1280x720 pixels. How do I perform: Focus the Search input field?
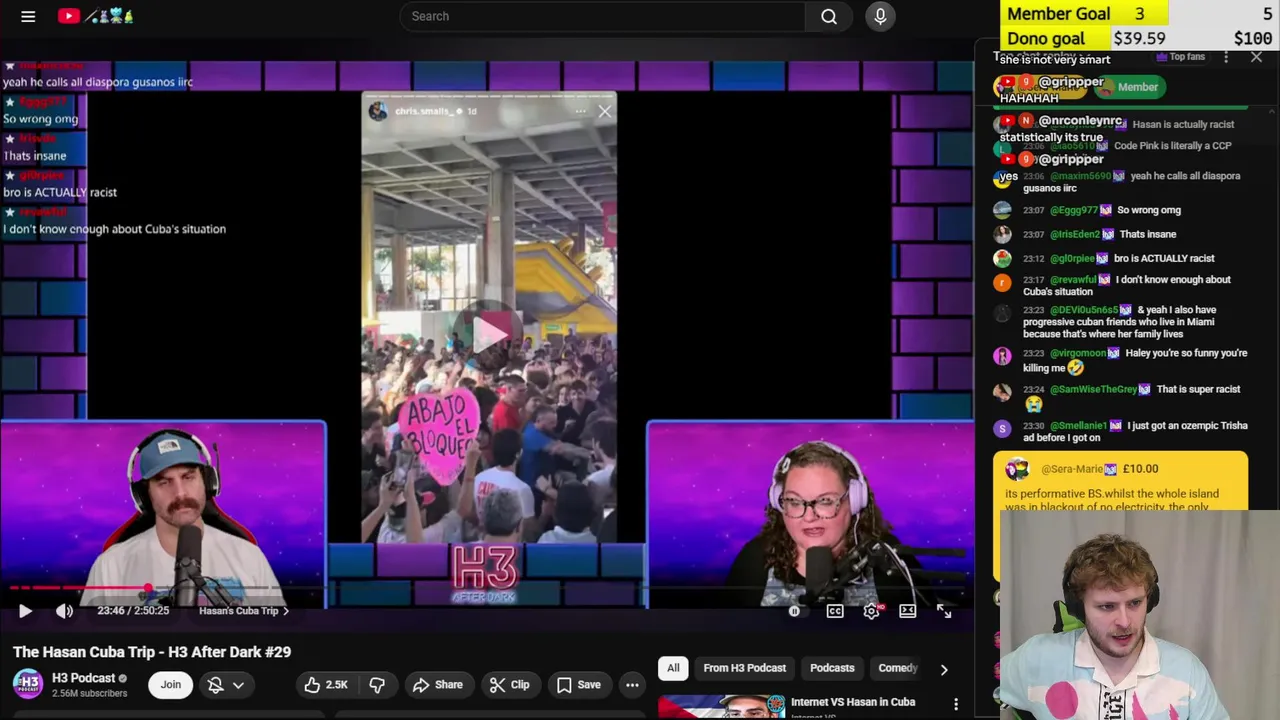tap(602, 16)
